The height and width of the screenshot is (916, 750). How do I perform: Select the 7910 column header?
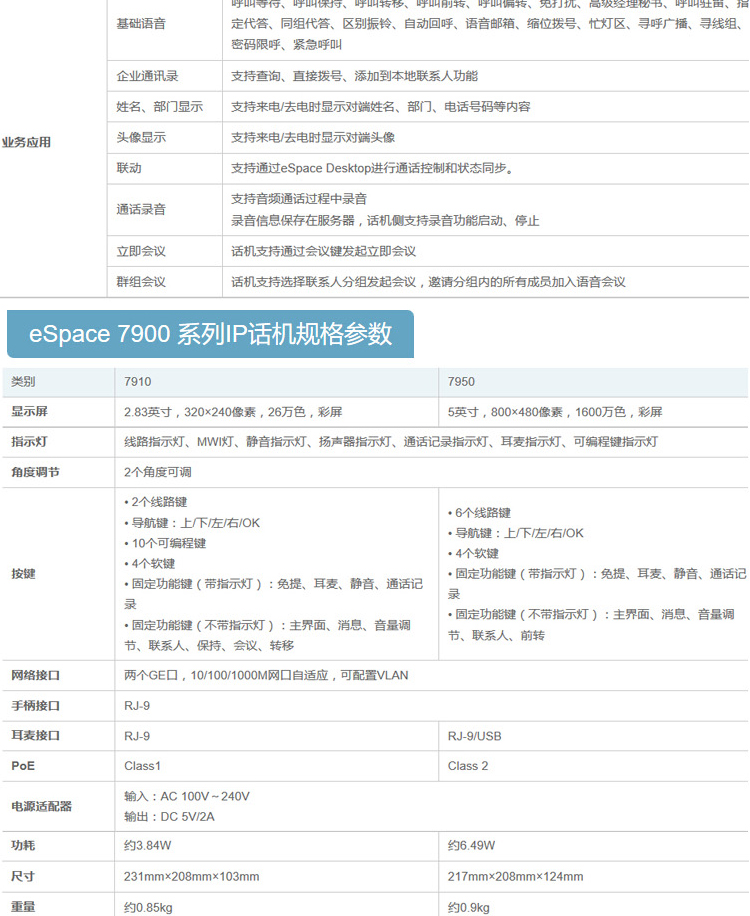[138, 382]
